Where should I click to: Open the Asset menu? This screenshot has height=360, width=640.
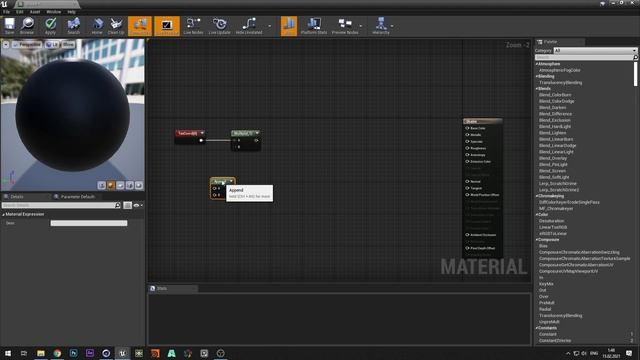[35, 12]
